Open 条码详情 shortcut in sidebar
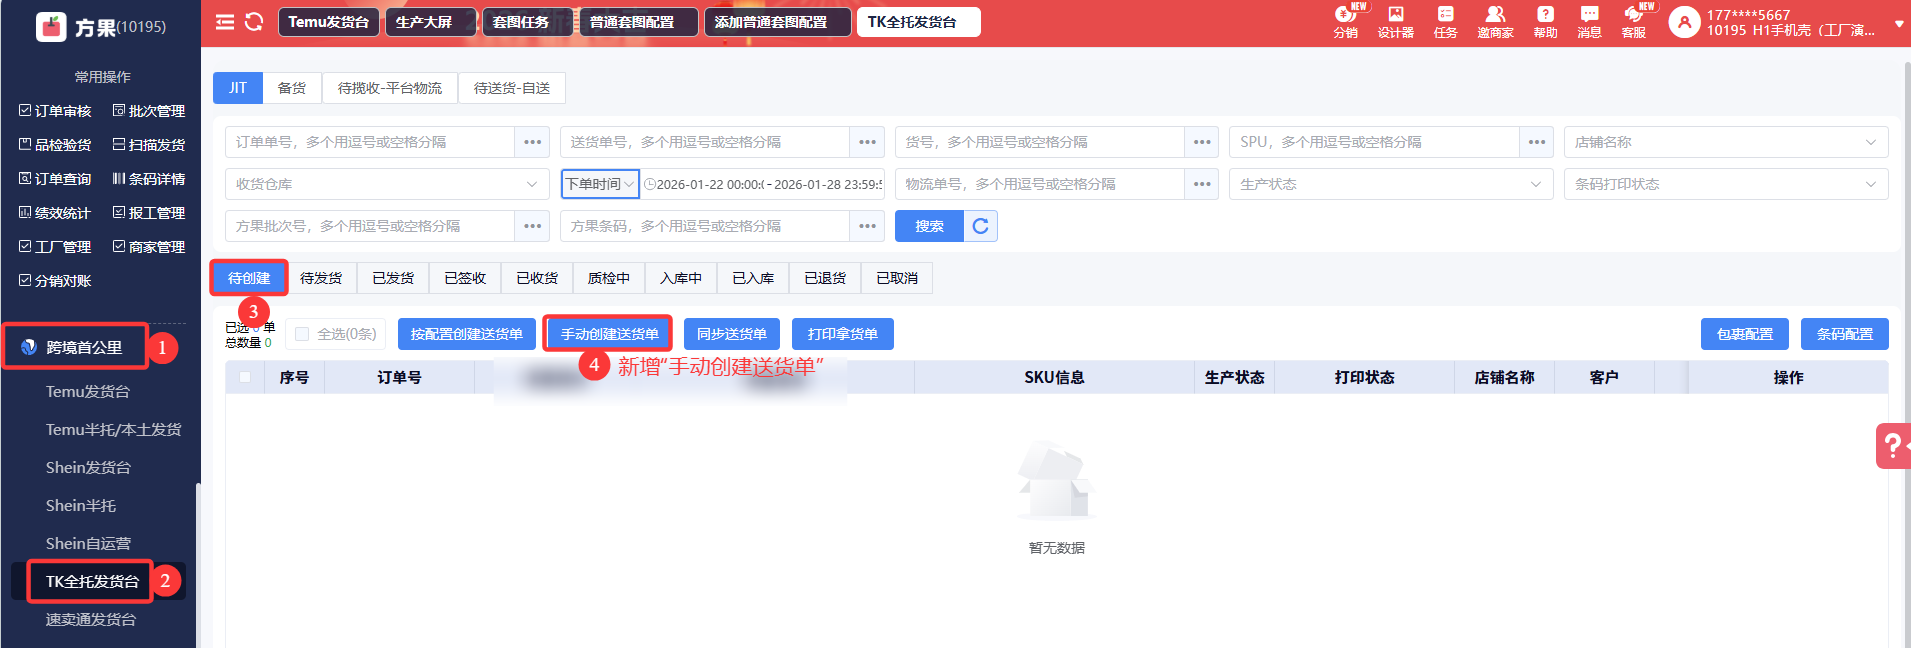Viewport: 1911px width, 648px height. (149, 179)
